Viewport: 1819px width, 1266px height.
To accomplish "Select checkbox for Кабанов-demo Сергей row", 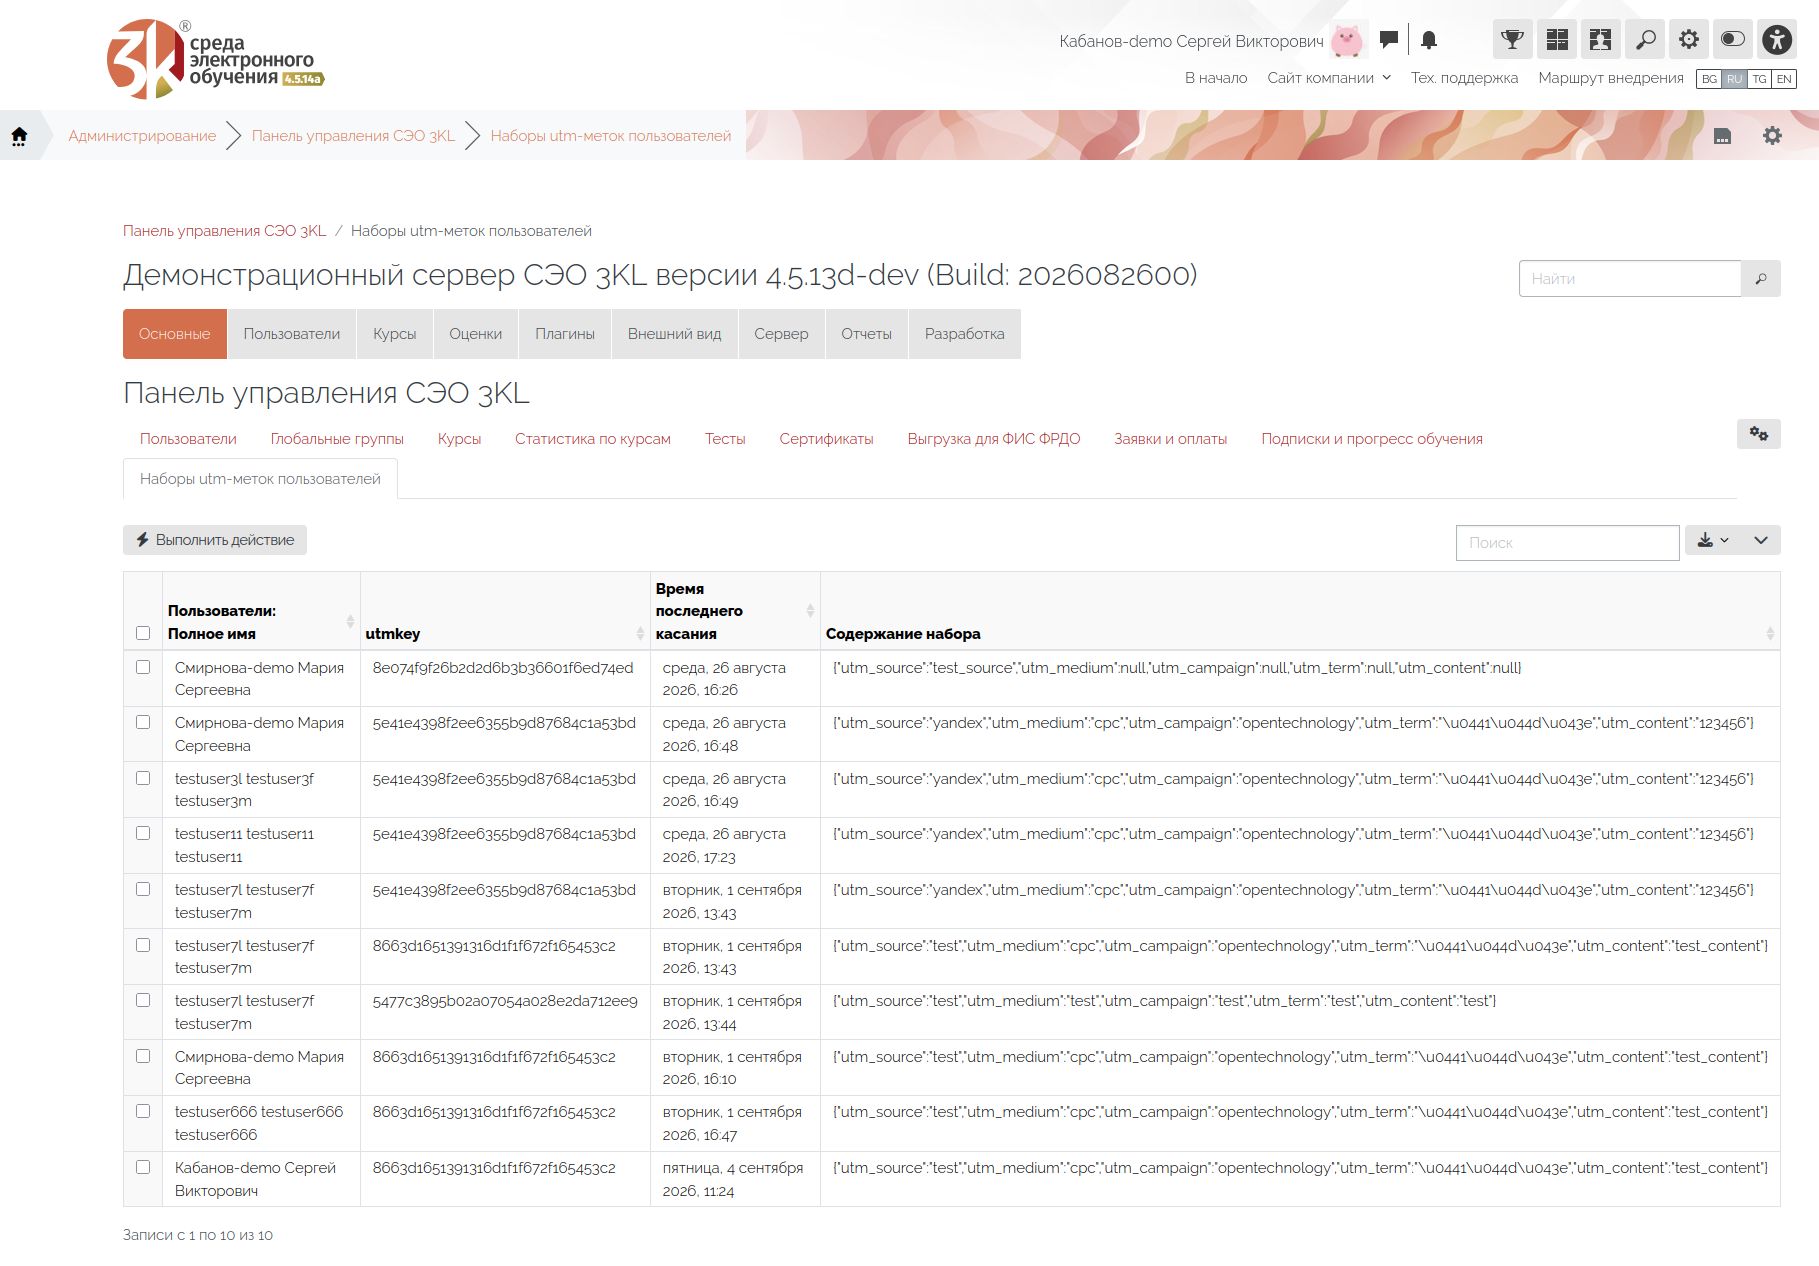I will 143,1167.
